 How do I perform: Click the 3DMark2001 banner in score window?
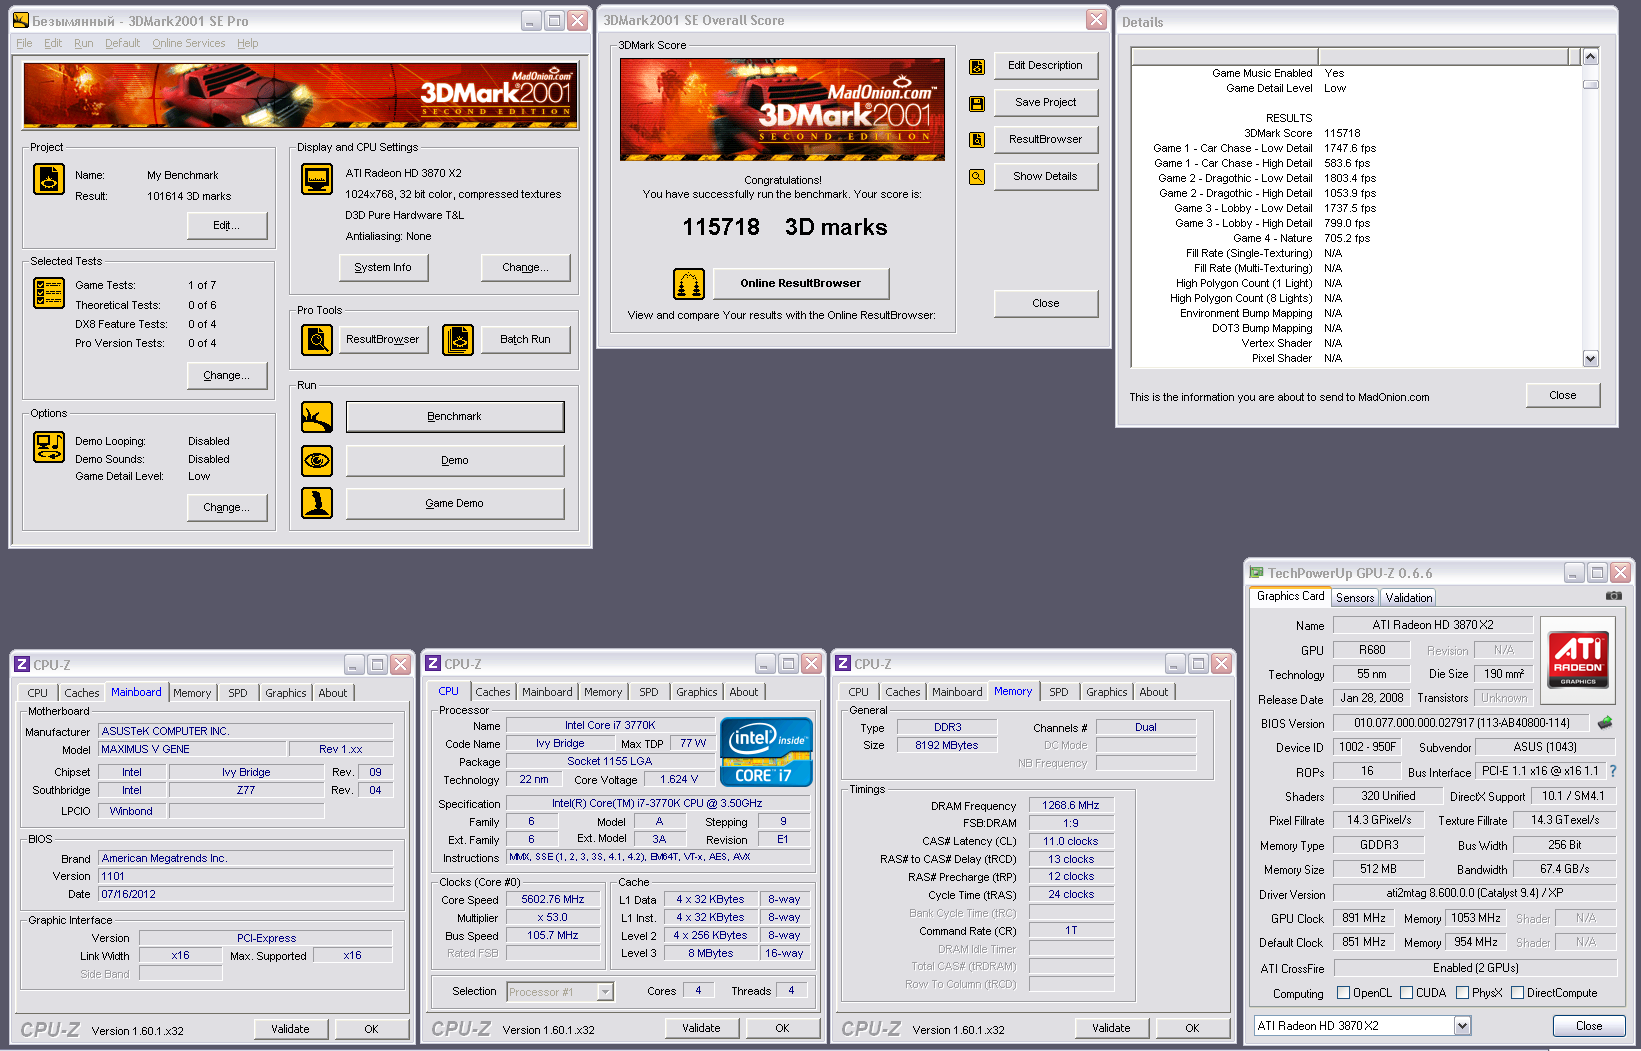point(782,110)
